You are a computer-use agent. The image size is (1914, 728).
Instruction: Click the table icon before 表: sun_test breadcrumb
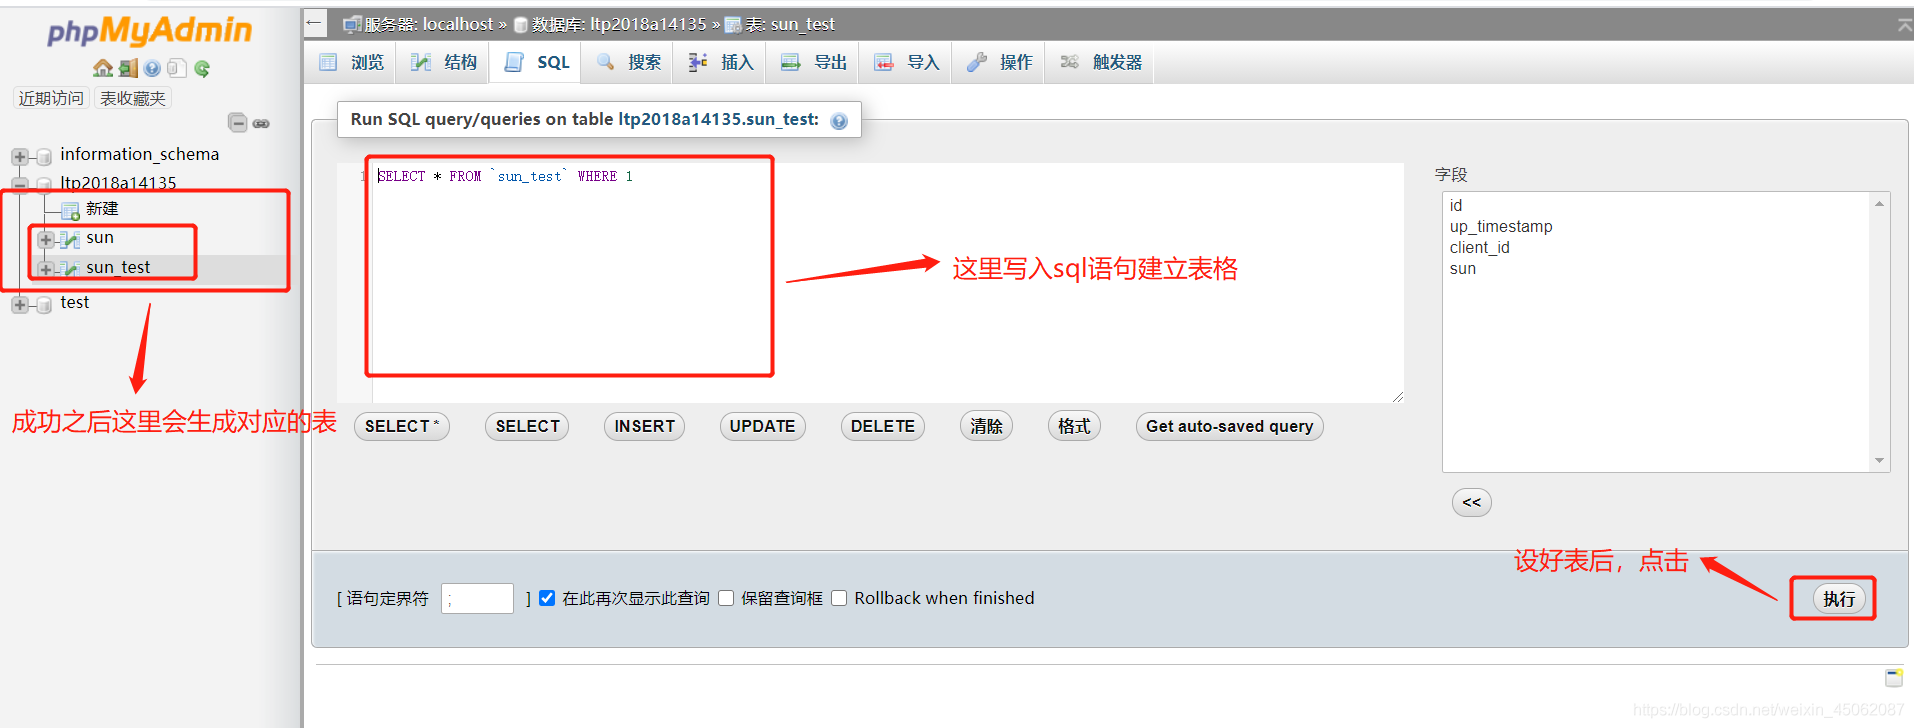pos(733,25)
